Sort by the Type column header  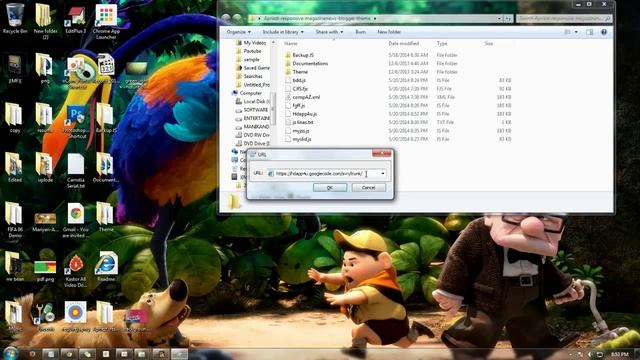click(x=442, y=43)
